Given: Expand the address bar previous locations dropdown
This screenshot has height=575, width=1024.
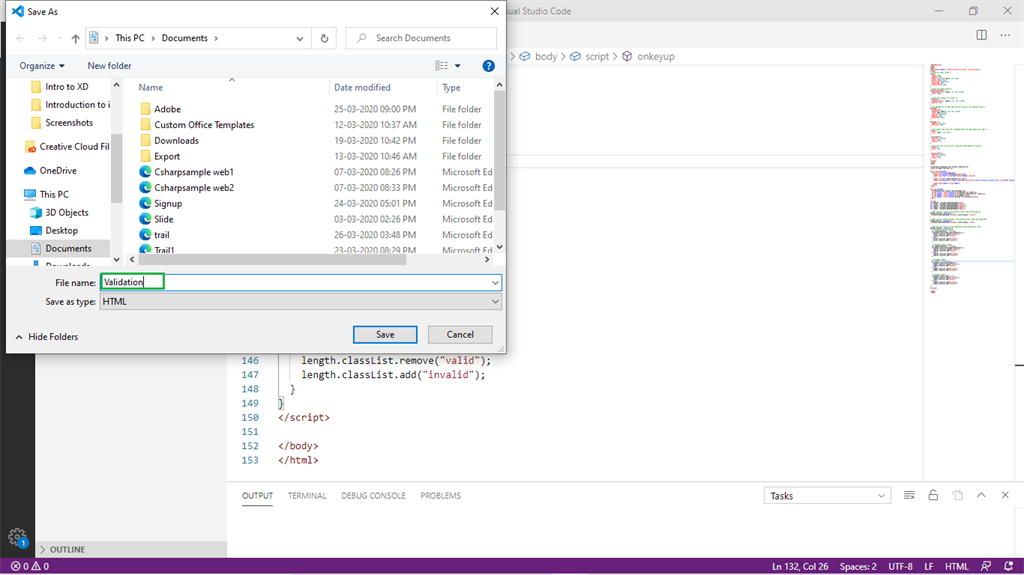Looking at the screenshot, I should [x=300, y=39].
